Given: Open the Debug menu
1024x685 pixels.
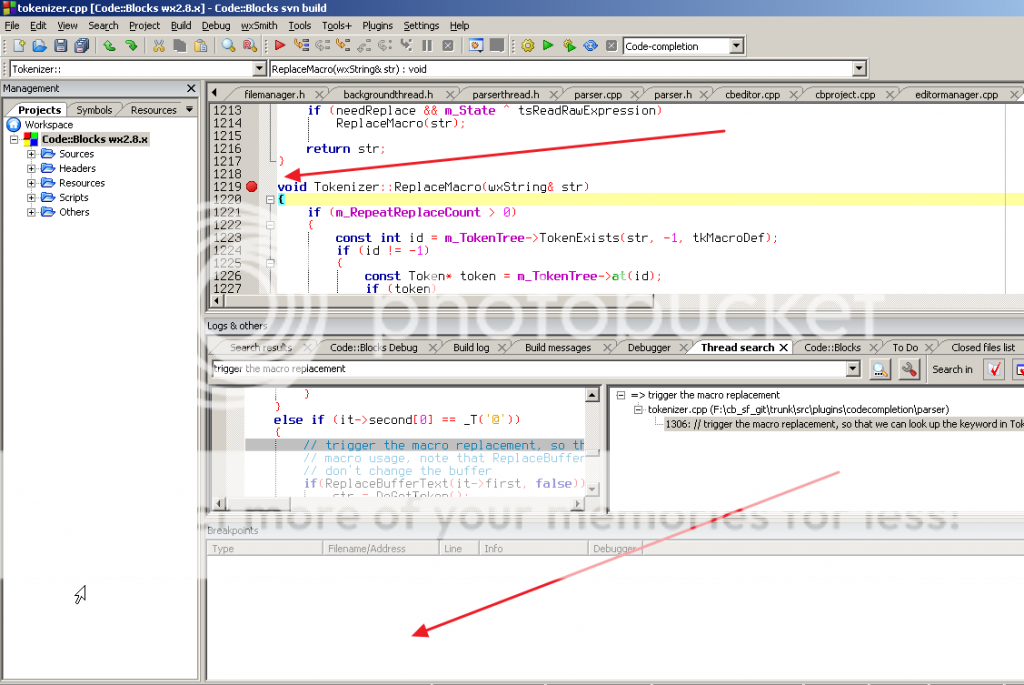Looking at the screenshot, I should coord(216,25).
